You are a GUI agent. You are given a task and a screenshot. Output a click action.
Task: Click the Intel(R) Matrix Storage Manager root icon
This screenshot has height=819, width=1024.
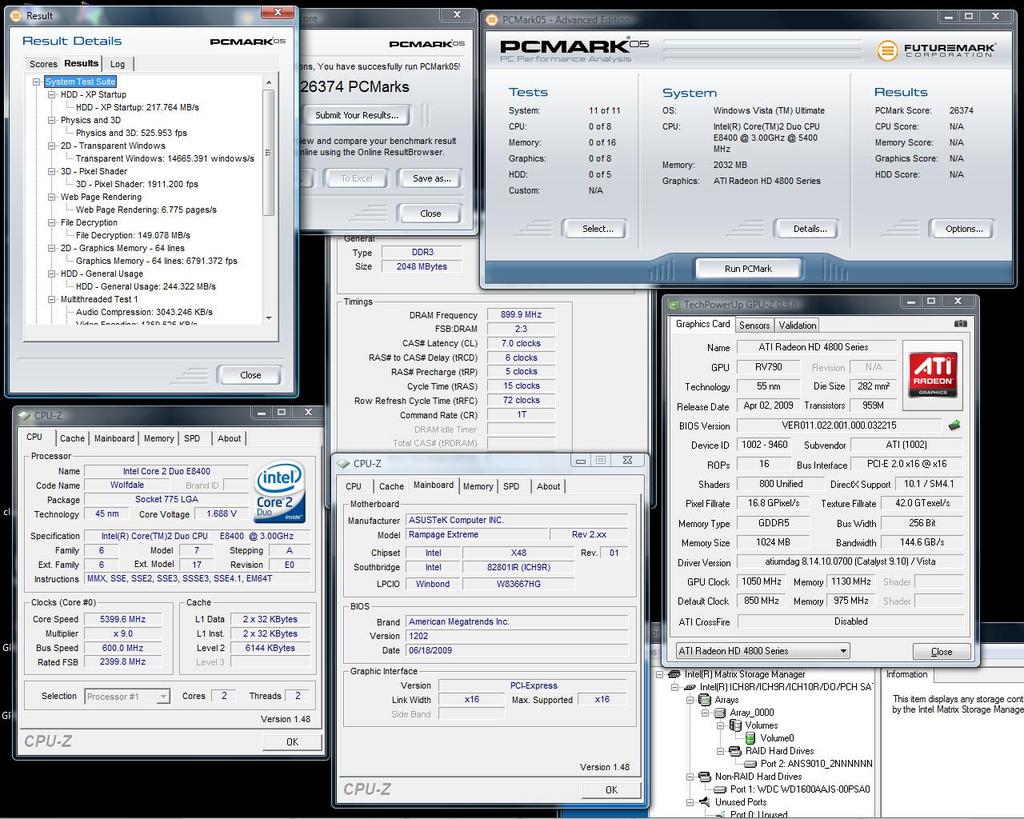(x=675, y=674)
